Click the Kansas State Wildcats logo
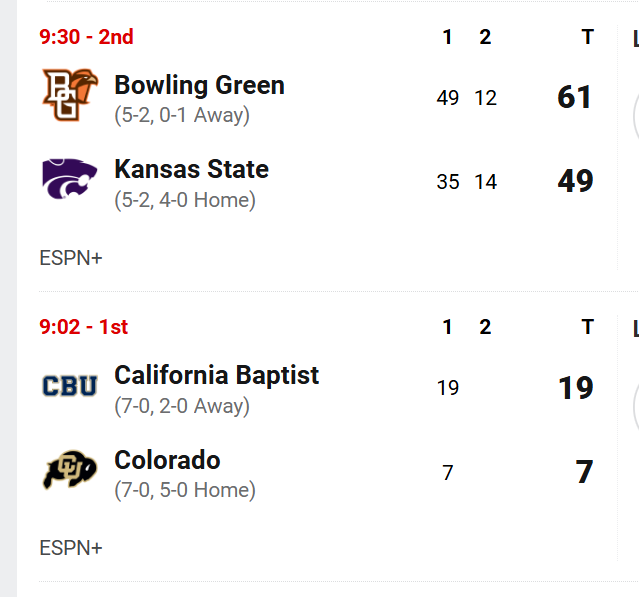This screenshot has height=597, width=639. click(x=70, y=178)
